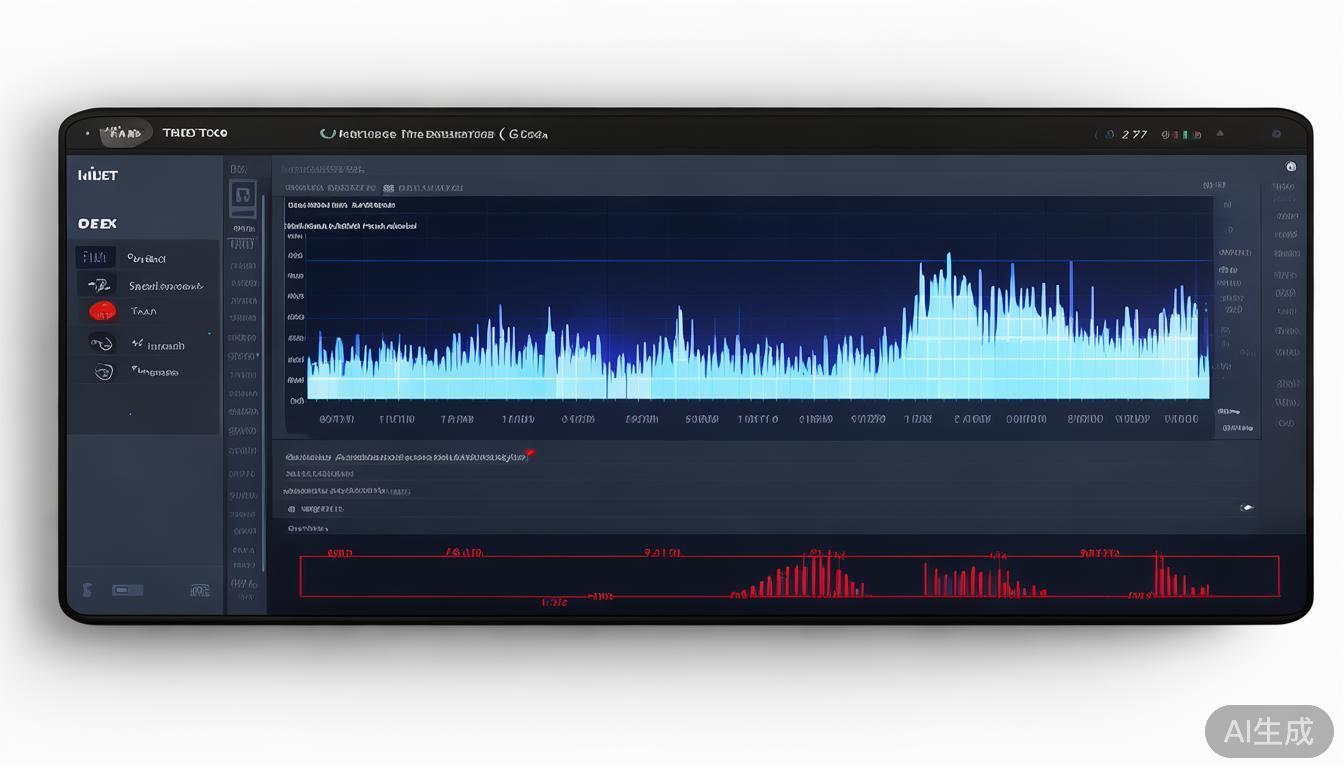
Task: Toggle the small switch at sidebar bottom
Action: point(127,590)
